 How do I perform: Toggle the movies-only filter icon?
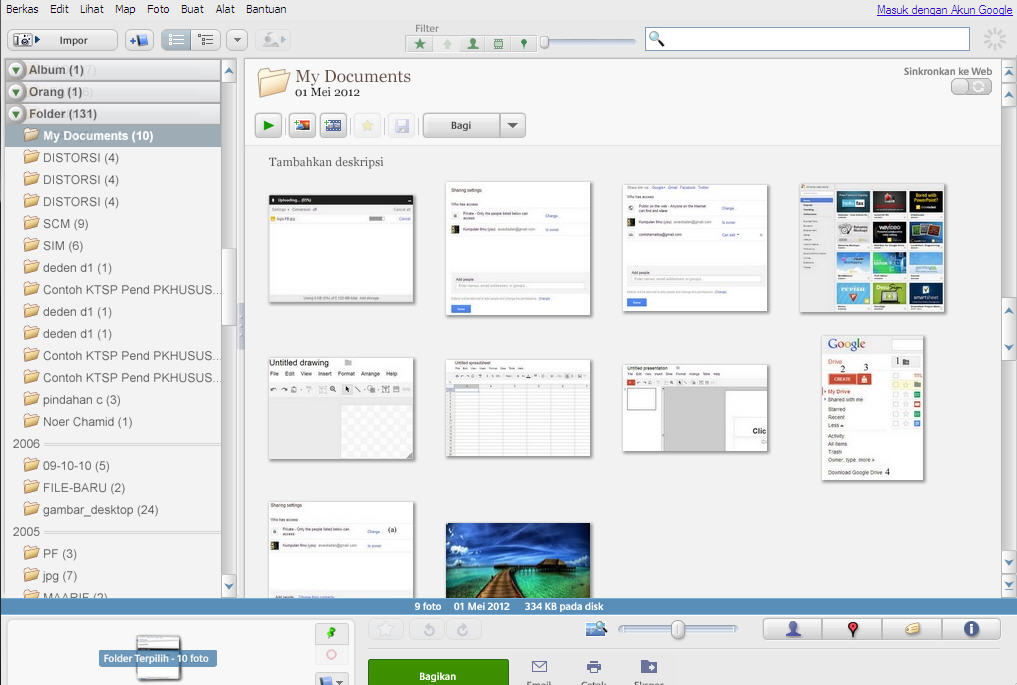coord(498,44)
